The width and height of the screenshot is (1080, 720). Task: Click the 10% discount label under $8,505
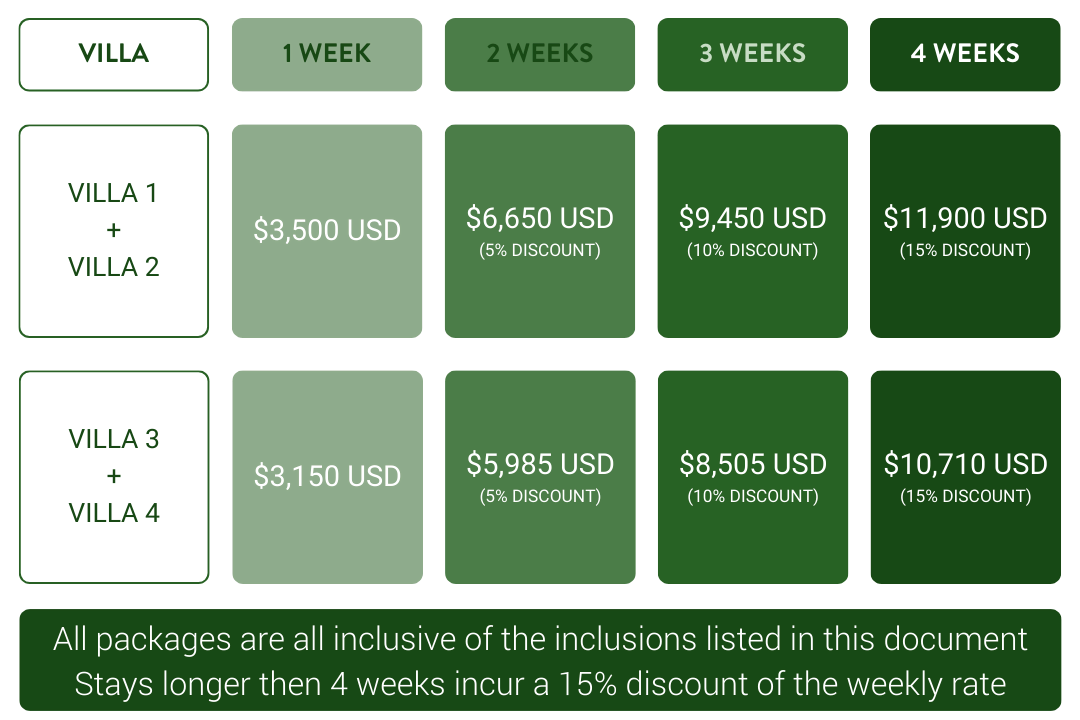(753, 496)
